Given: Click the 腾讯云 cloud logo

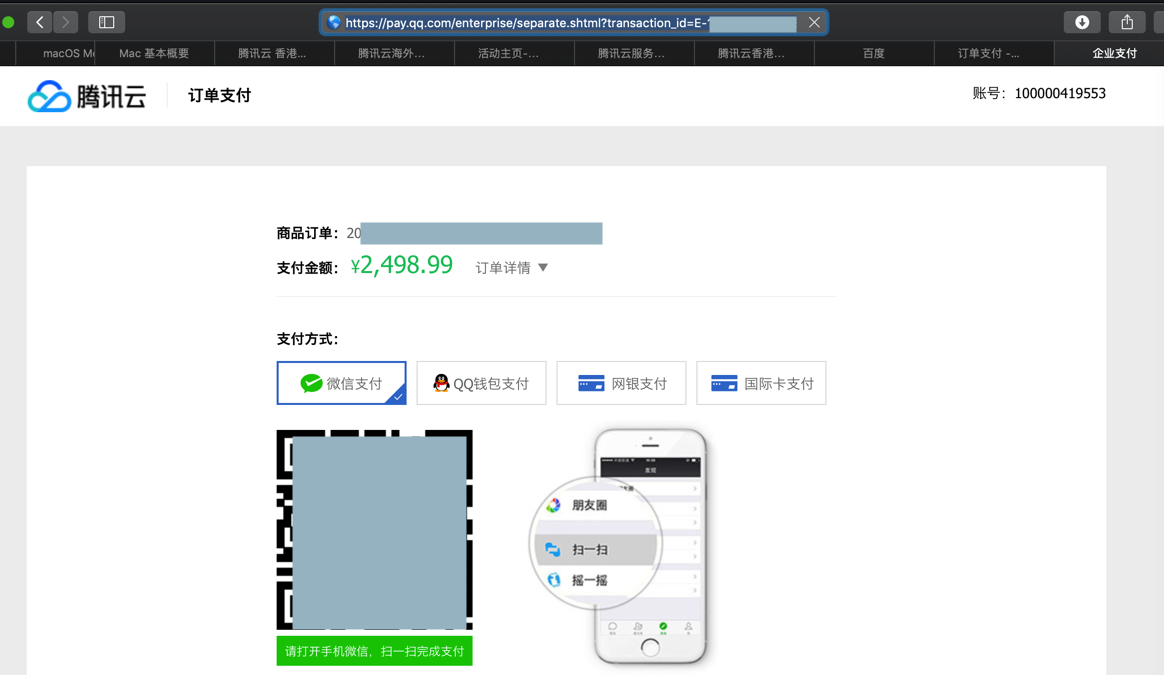Looking at the screenshot, I should click(87, 96).
